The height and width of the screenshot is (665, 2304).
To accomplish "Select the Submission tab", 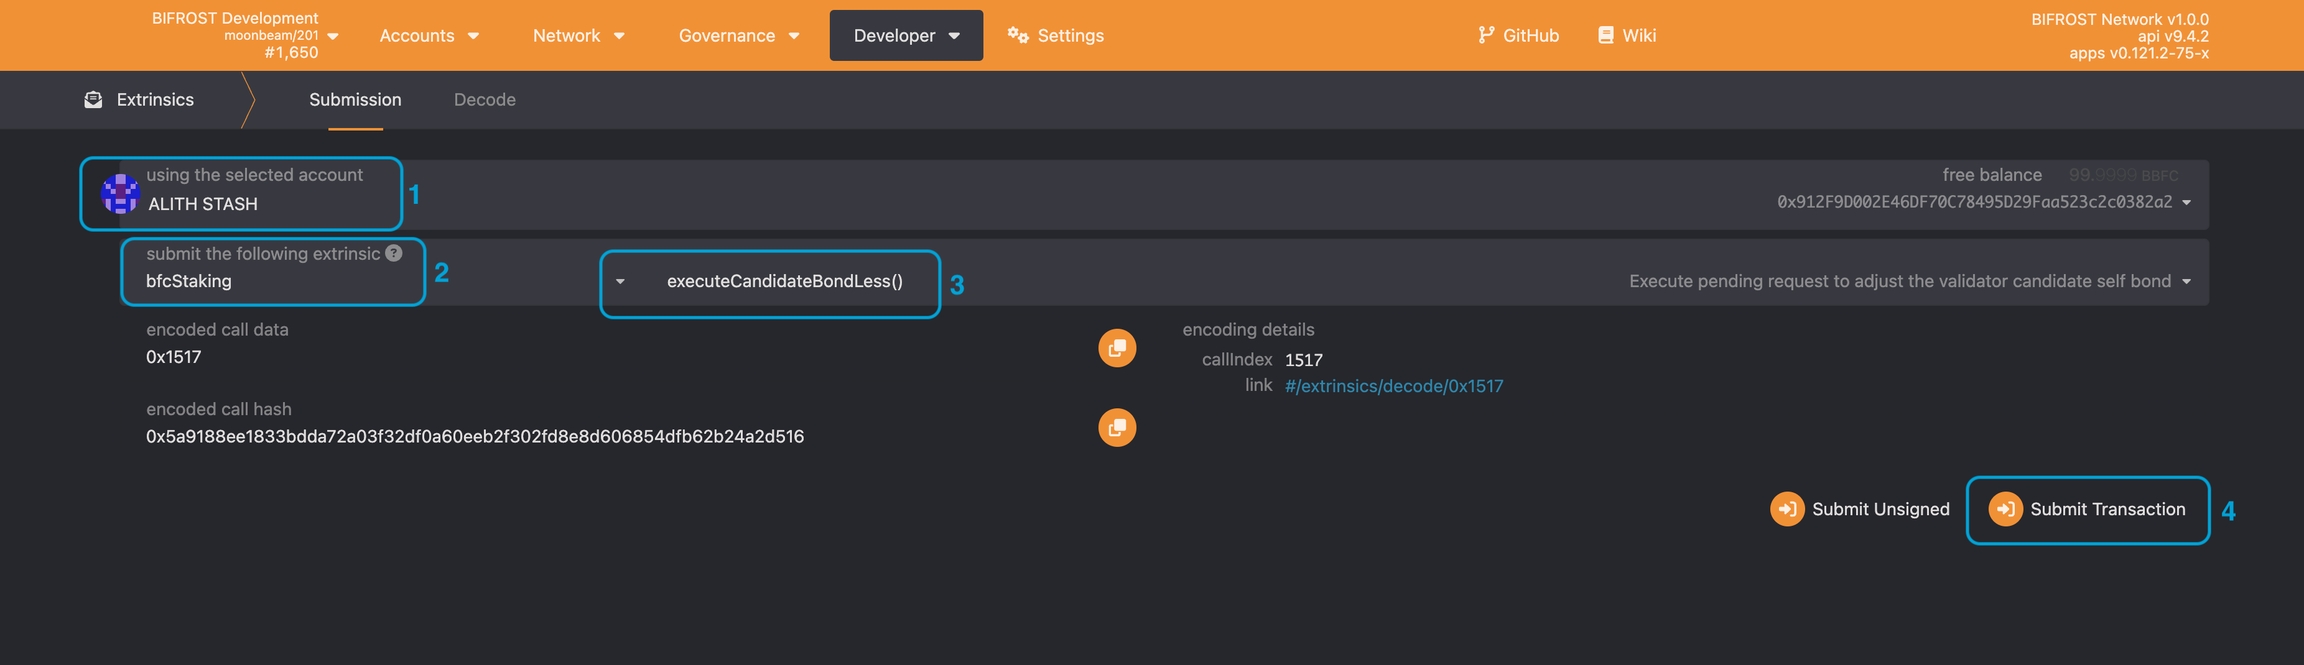I will pos(355,100).
